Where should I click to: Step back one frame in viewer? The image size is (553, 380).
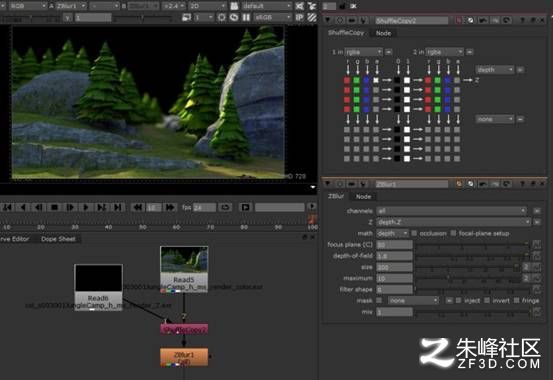(38, 207)
